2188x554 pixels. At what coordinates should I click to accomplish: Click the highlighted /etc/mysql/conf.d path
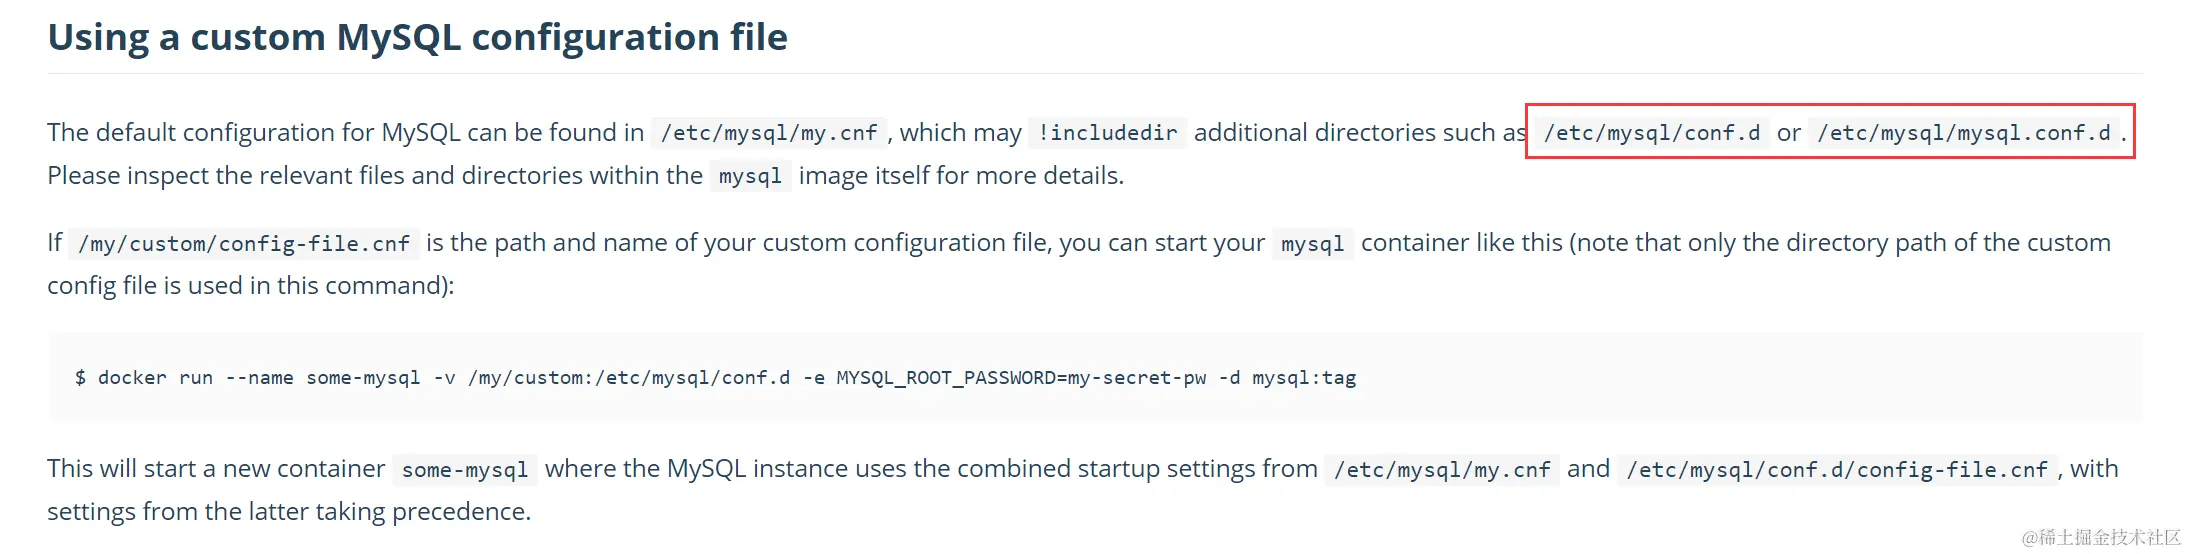pyautogui.click(x=1651, y=133)
